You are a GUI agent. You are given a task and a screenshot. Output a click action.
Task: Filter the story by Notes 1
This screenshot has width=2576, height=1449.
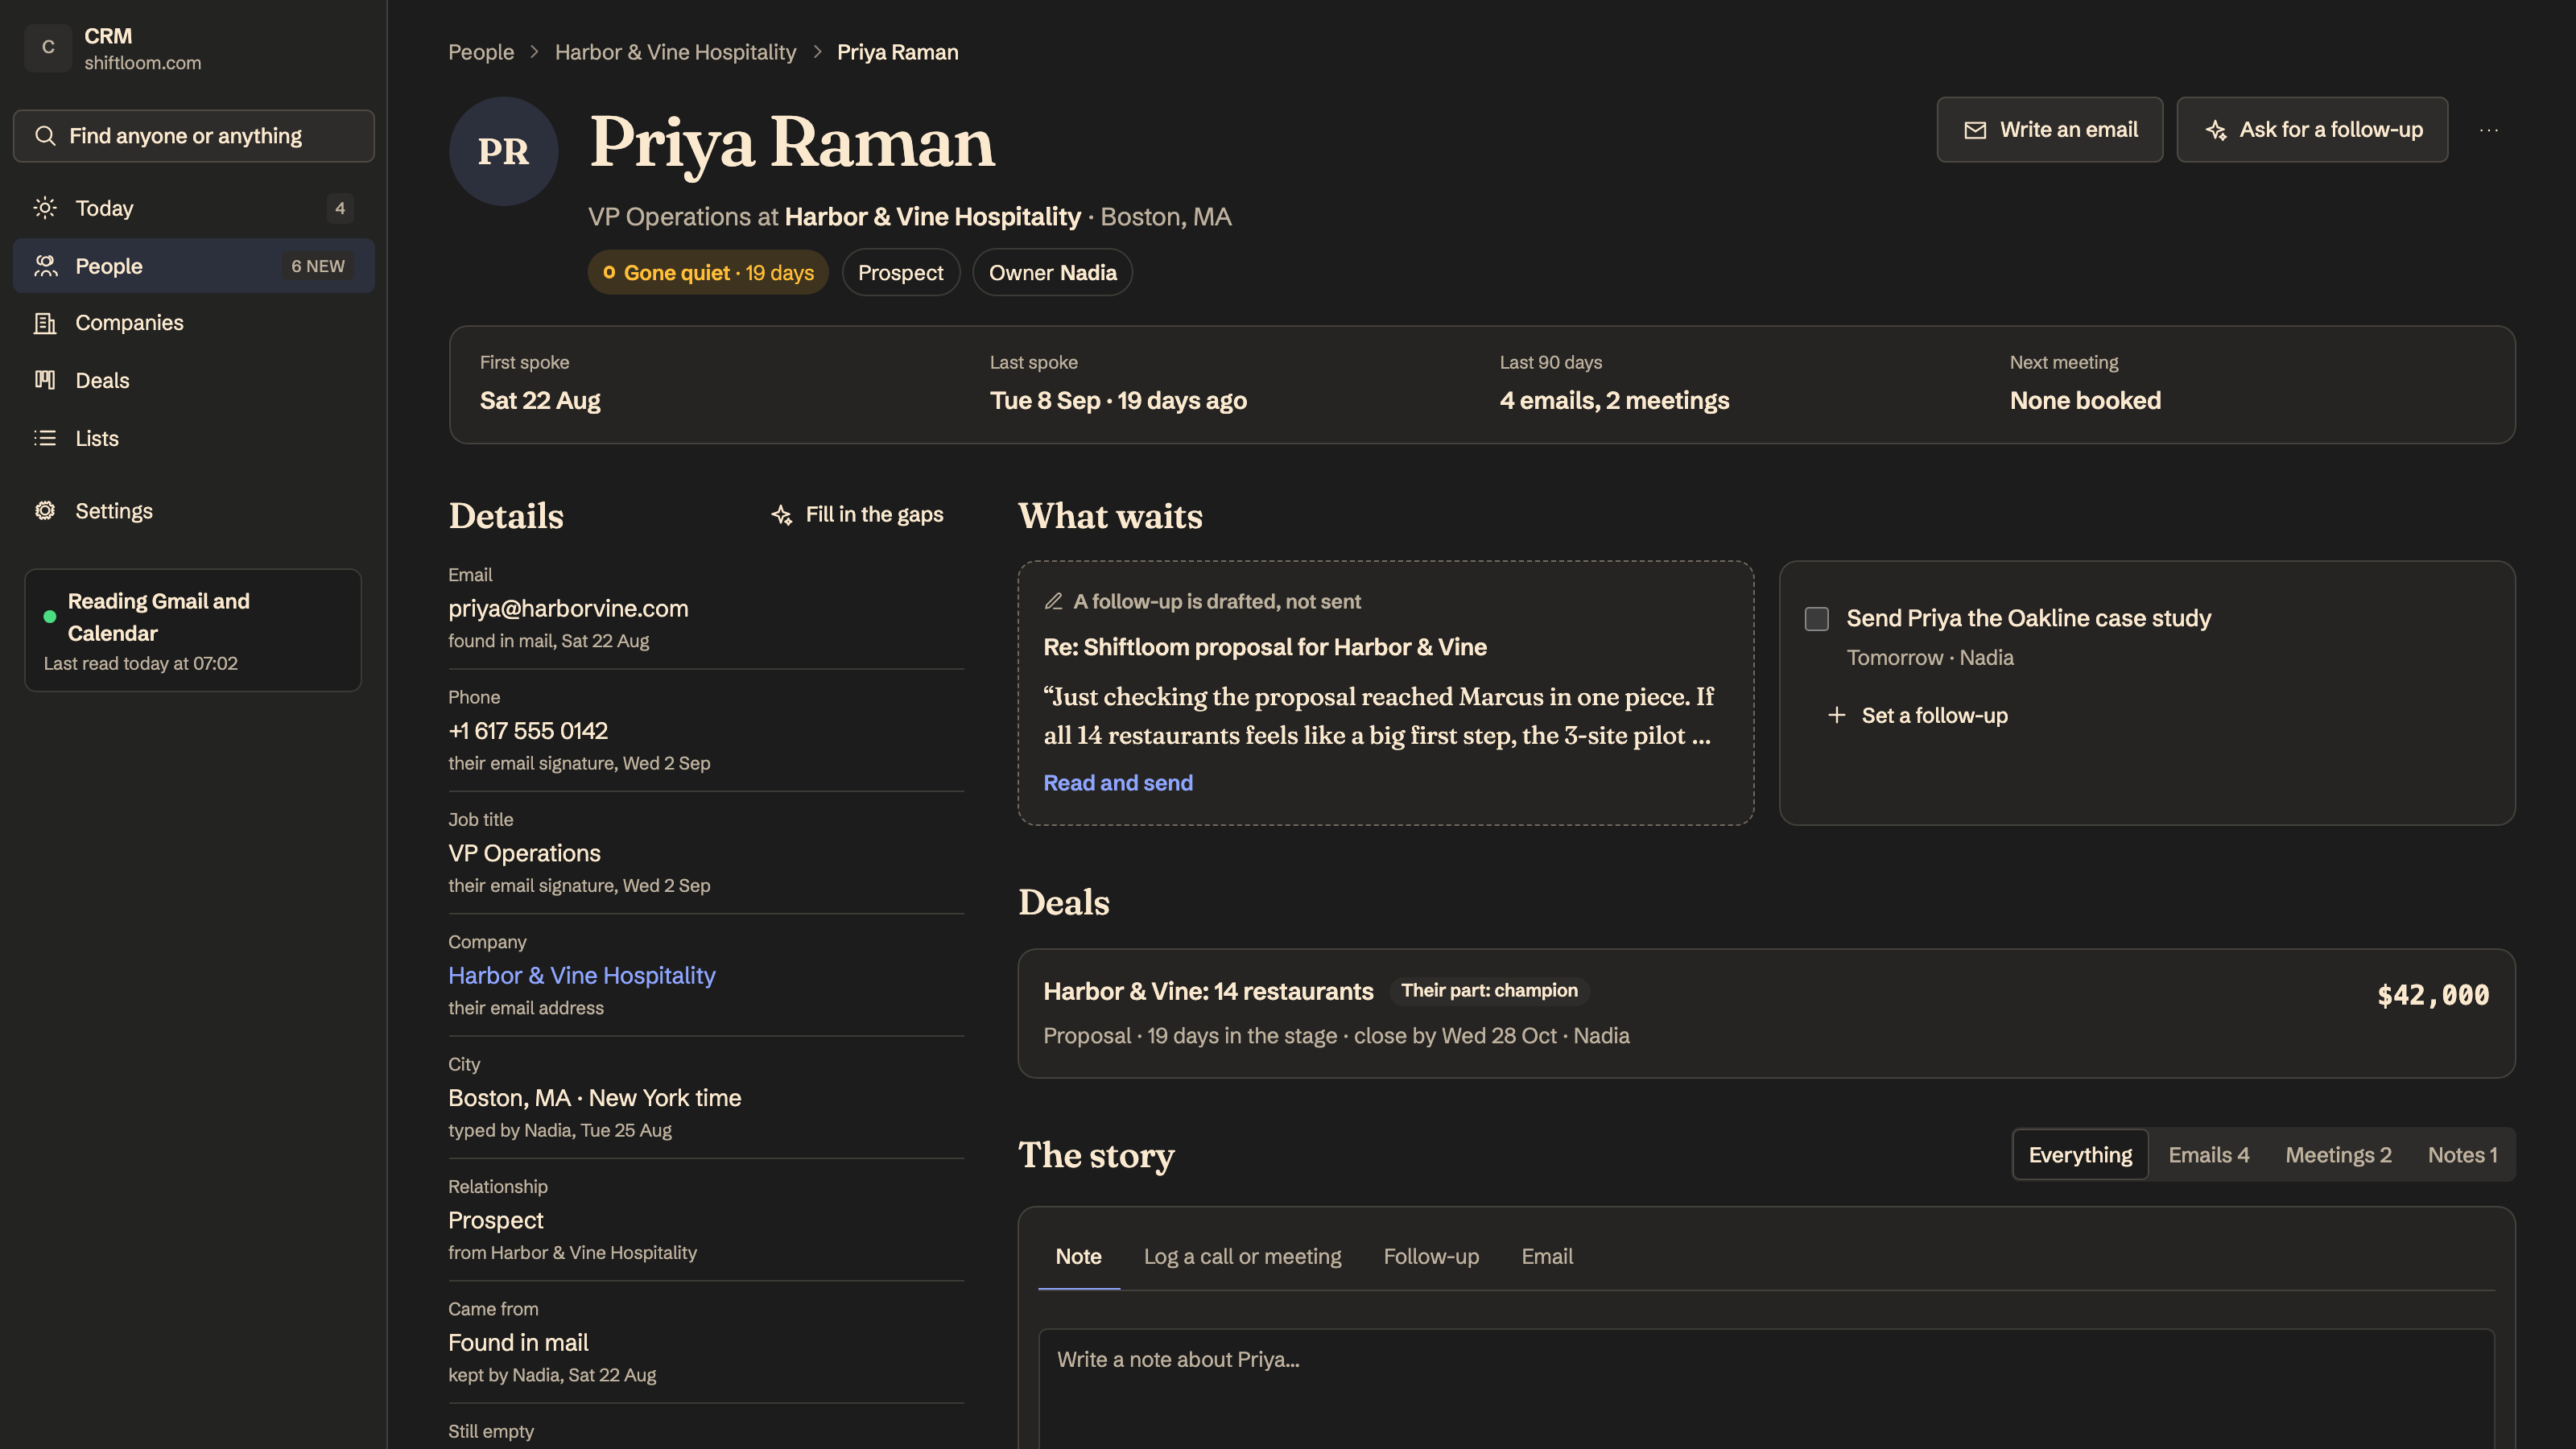click(x=2462, y=1155)
